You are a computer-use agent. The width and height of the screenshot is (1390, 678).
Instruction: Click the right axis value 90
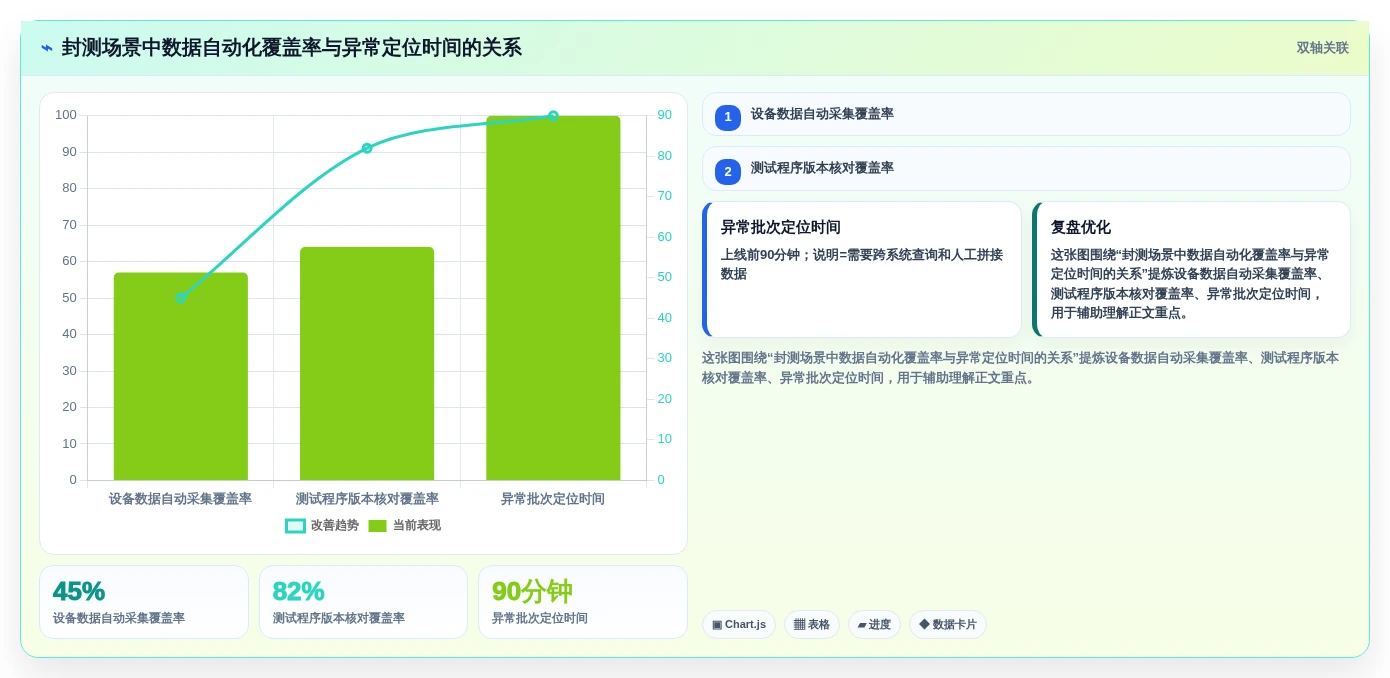664,115
